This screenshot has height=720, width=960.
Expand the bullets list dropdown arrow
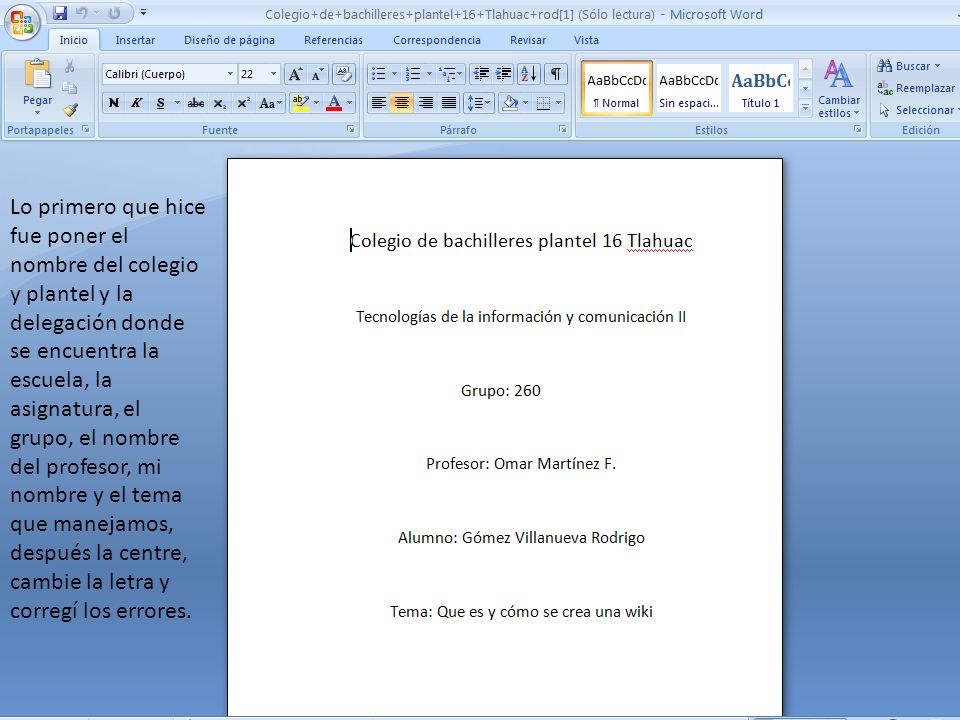(x=394, y=74)
